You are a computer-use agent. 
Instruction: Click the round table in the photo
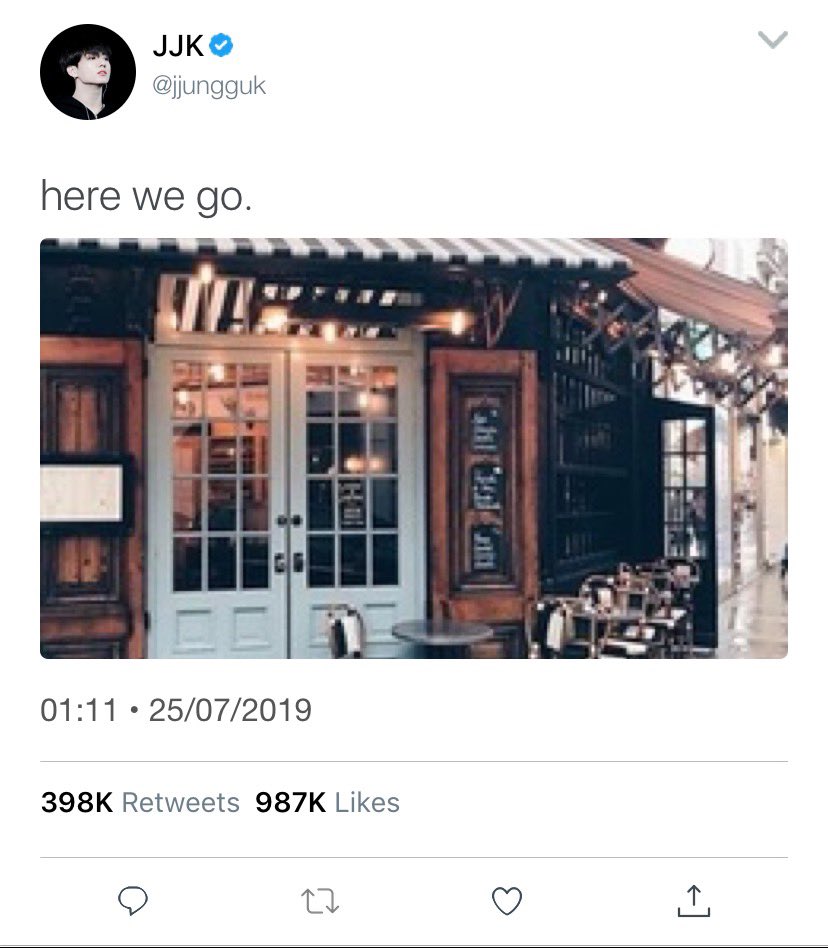pos(442,634)
